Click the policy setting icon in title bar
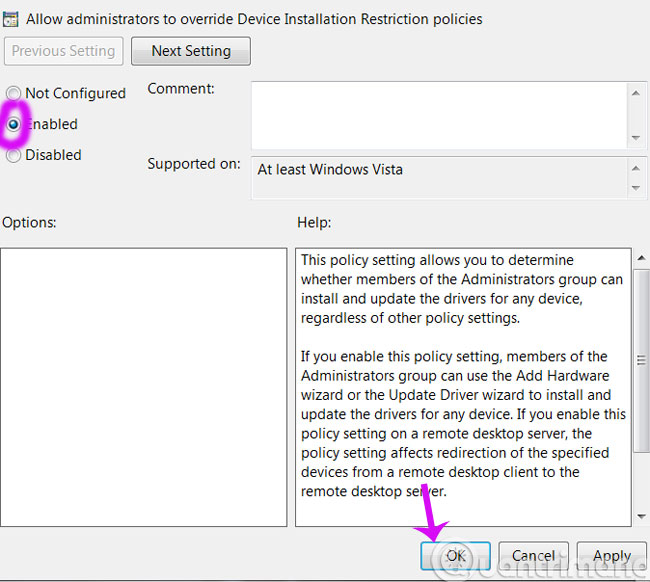This screenshot has height=582, width=650. [11, 19]
